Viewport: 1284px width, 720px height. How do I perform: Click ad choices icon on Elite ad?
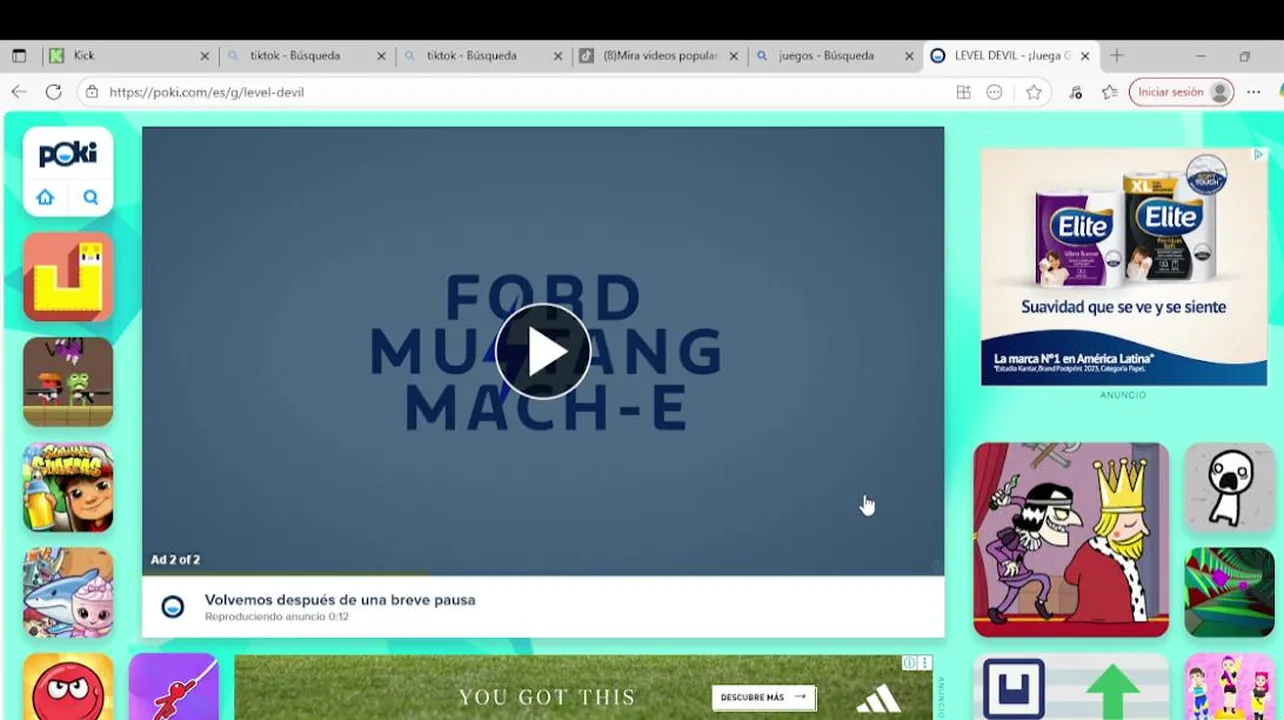(1258, 155)
